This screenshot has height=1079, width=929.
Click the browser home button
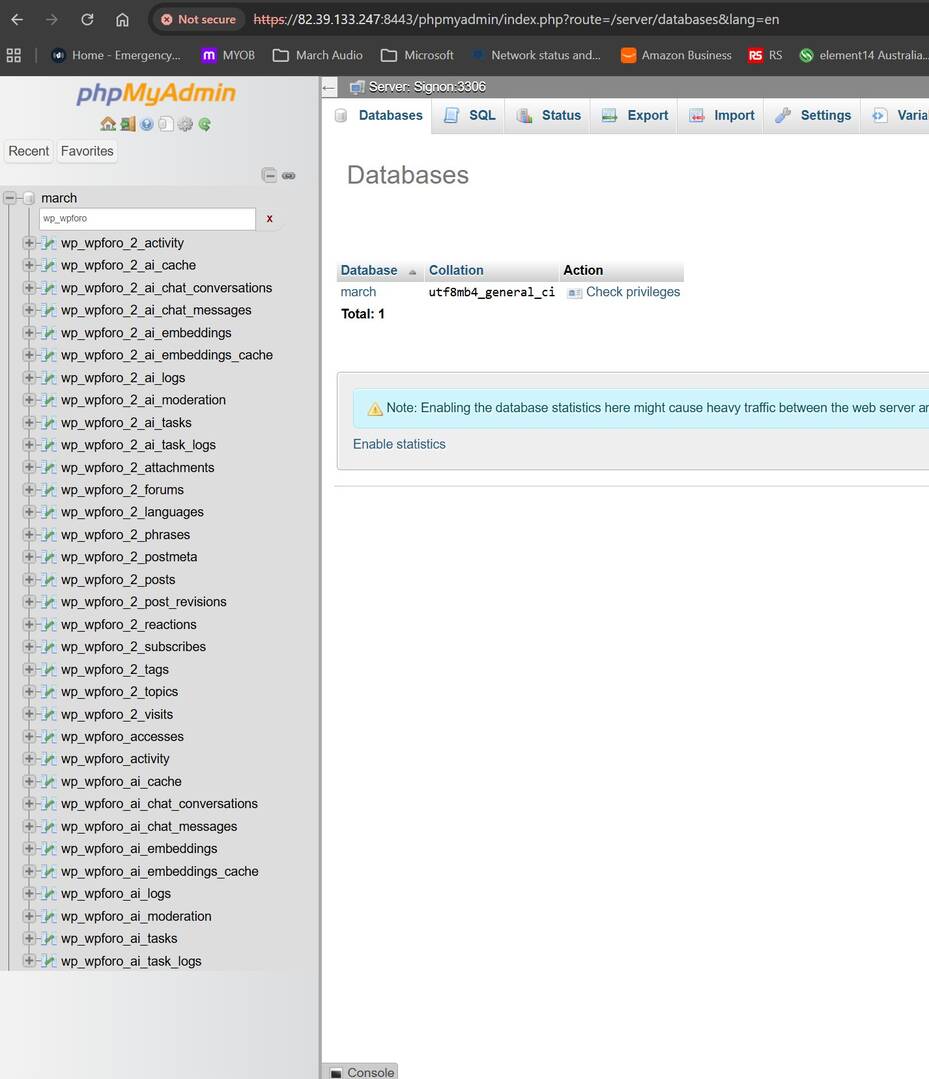(122, 19)
